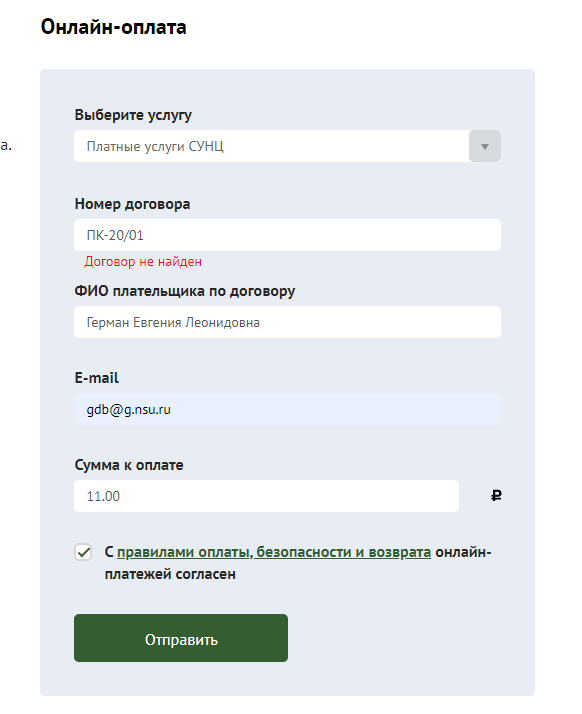Click the 'Выберите услугу' label
Viewport: 582px width, 714px height.
pos(133,115)
